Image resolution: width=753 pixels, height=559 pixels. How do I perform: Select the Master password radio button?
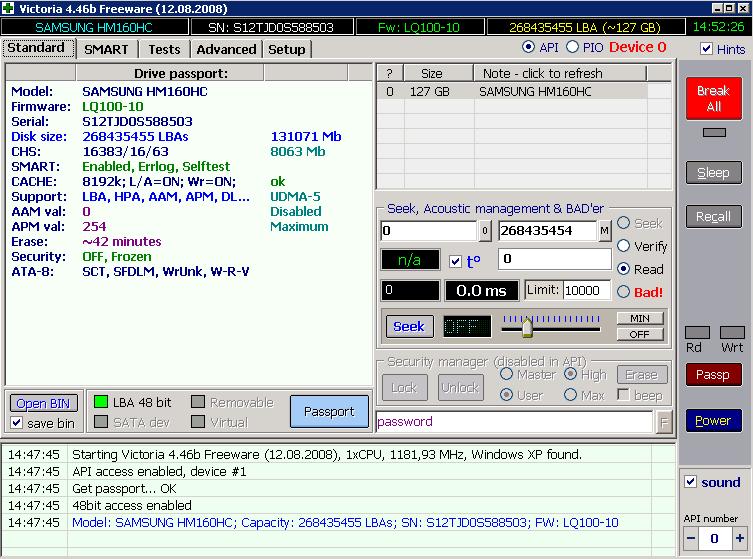pyautogui.click(x=507, y=374)
